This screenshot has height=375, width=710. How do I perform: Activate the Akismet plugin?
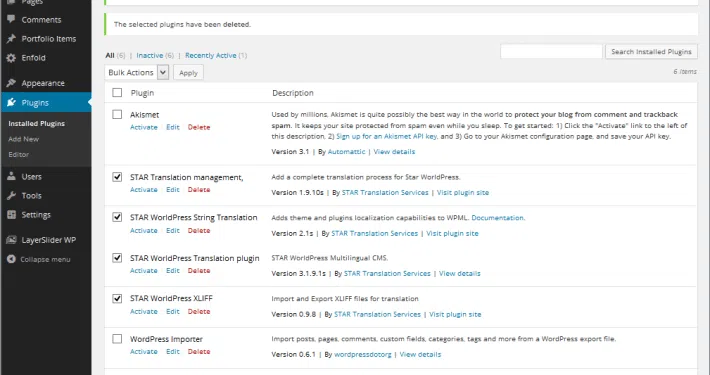click(x=144, y=127)
